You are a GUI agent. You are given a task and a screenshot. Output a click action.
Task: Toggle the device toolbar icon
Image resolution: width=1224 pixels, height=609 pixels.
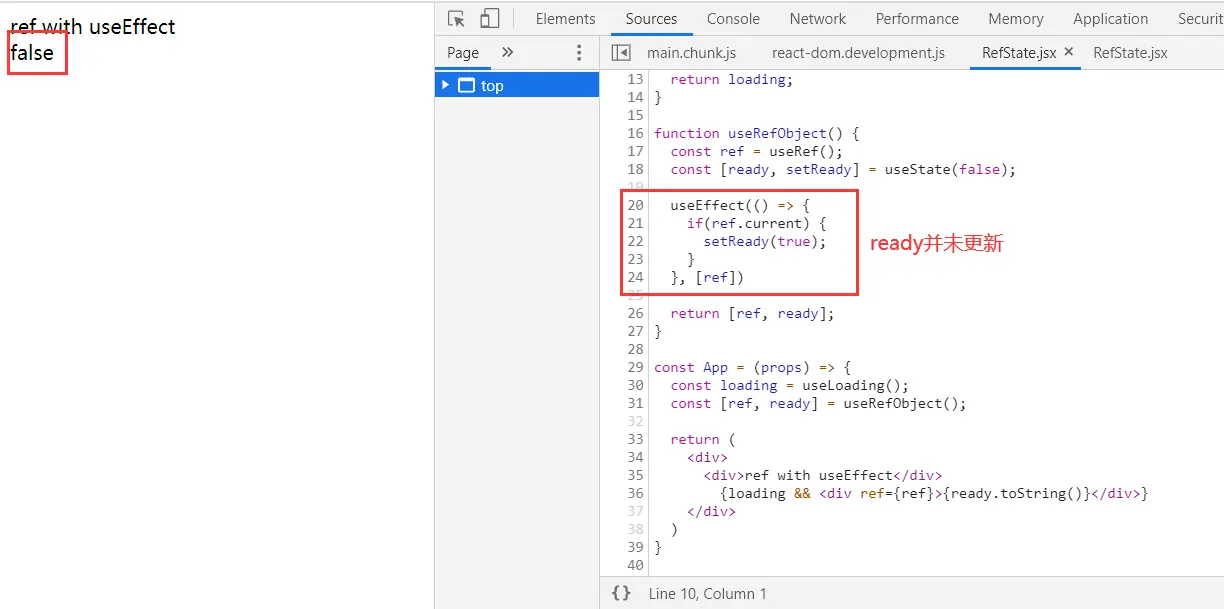(x=489, y=18)
